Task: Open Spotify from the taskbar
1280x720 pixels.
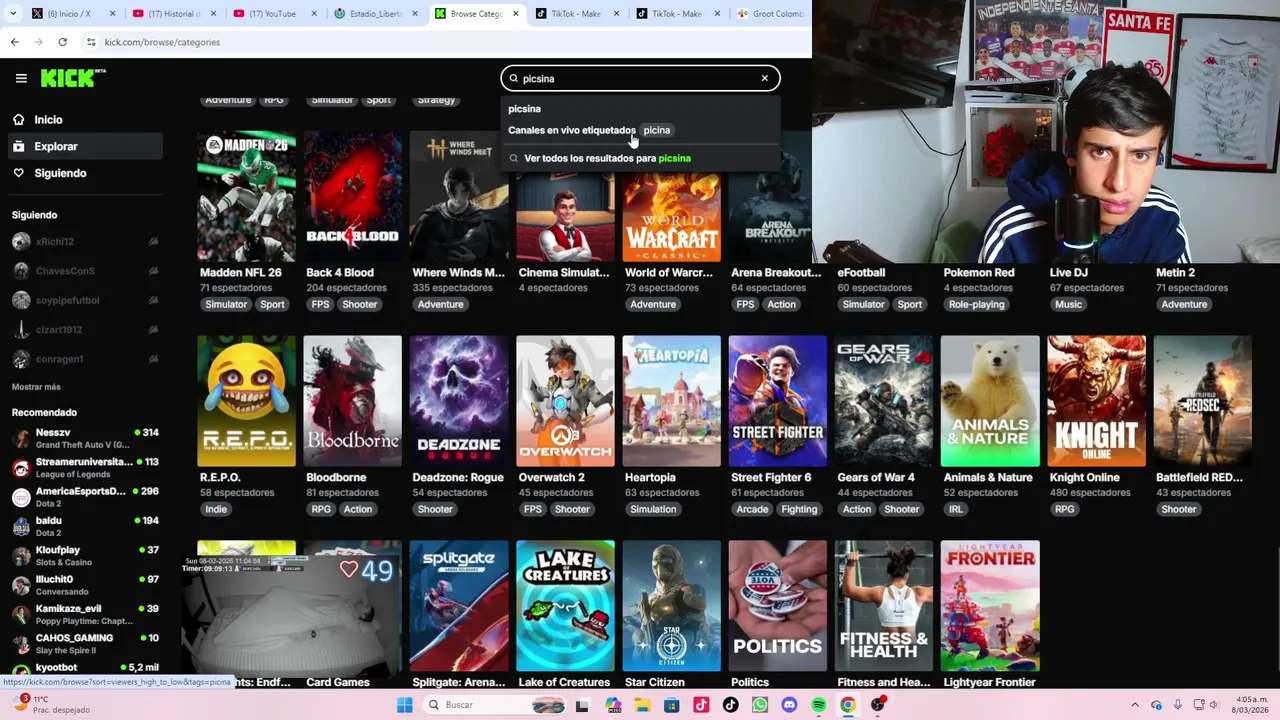Action: point(819,705)
